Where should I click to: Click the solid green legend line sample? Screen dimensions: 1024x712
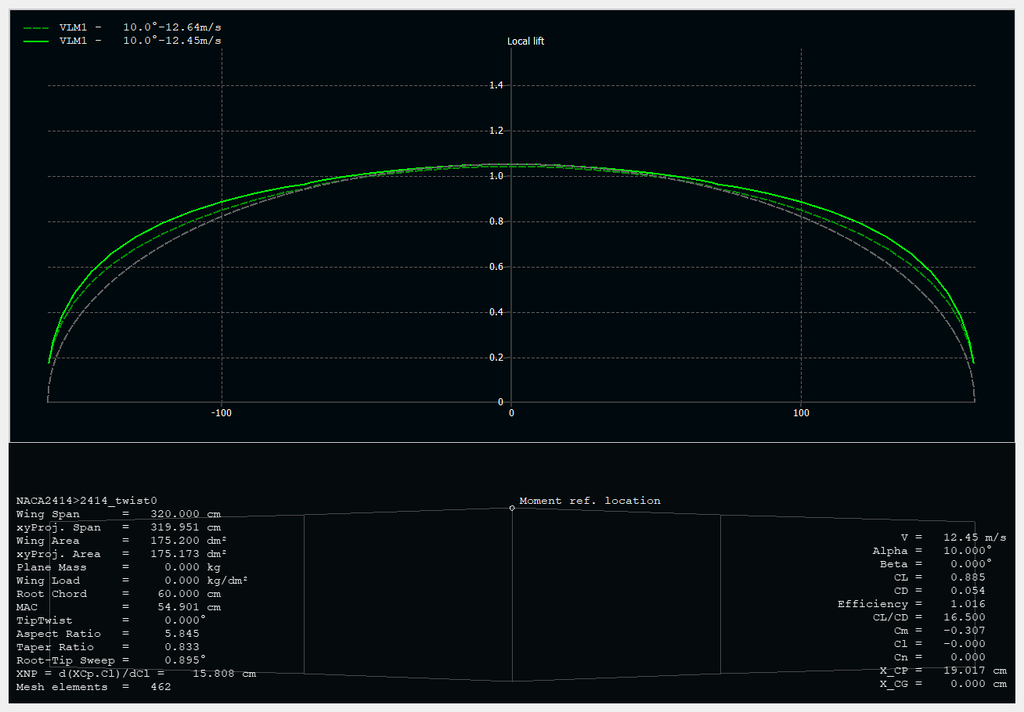tap(35, 41)
